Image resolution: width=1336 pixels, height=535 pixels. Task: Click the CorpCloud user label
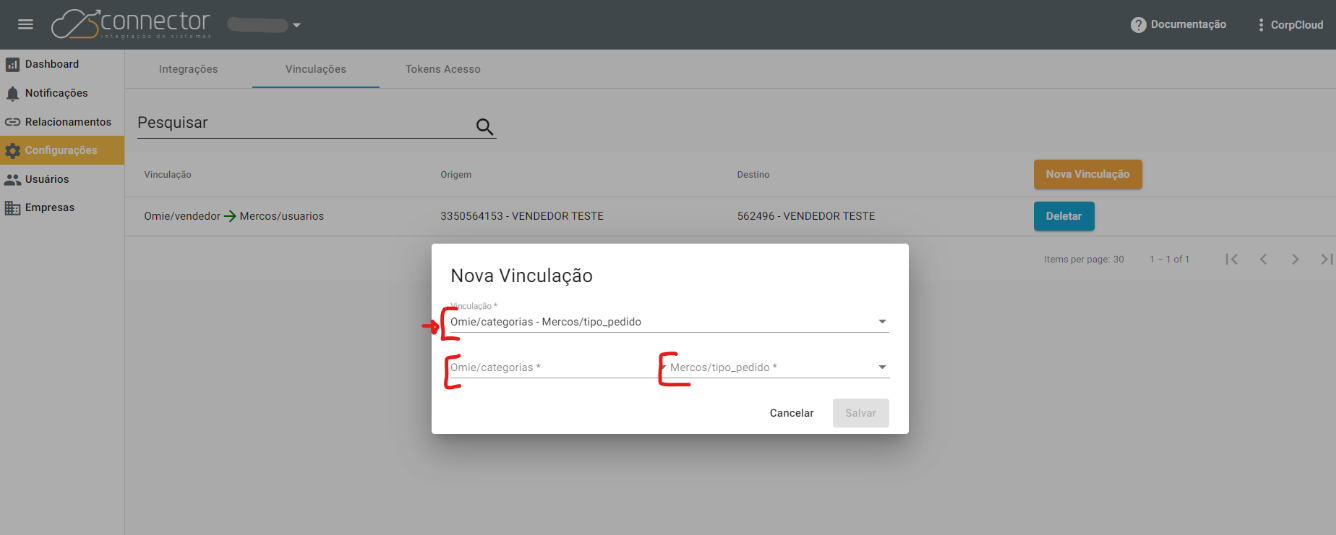1297,25
